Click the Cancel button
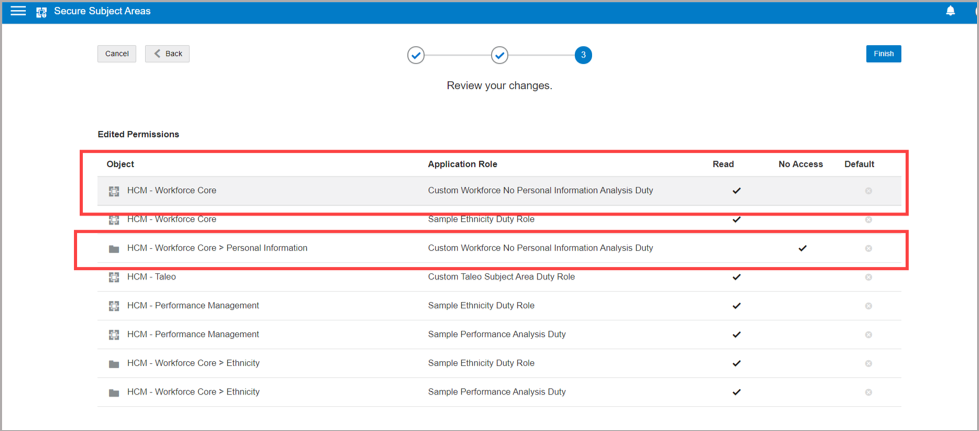 (x=117, y=54)
